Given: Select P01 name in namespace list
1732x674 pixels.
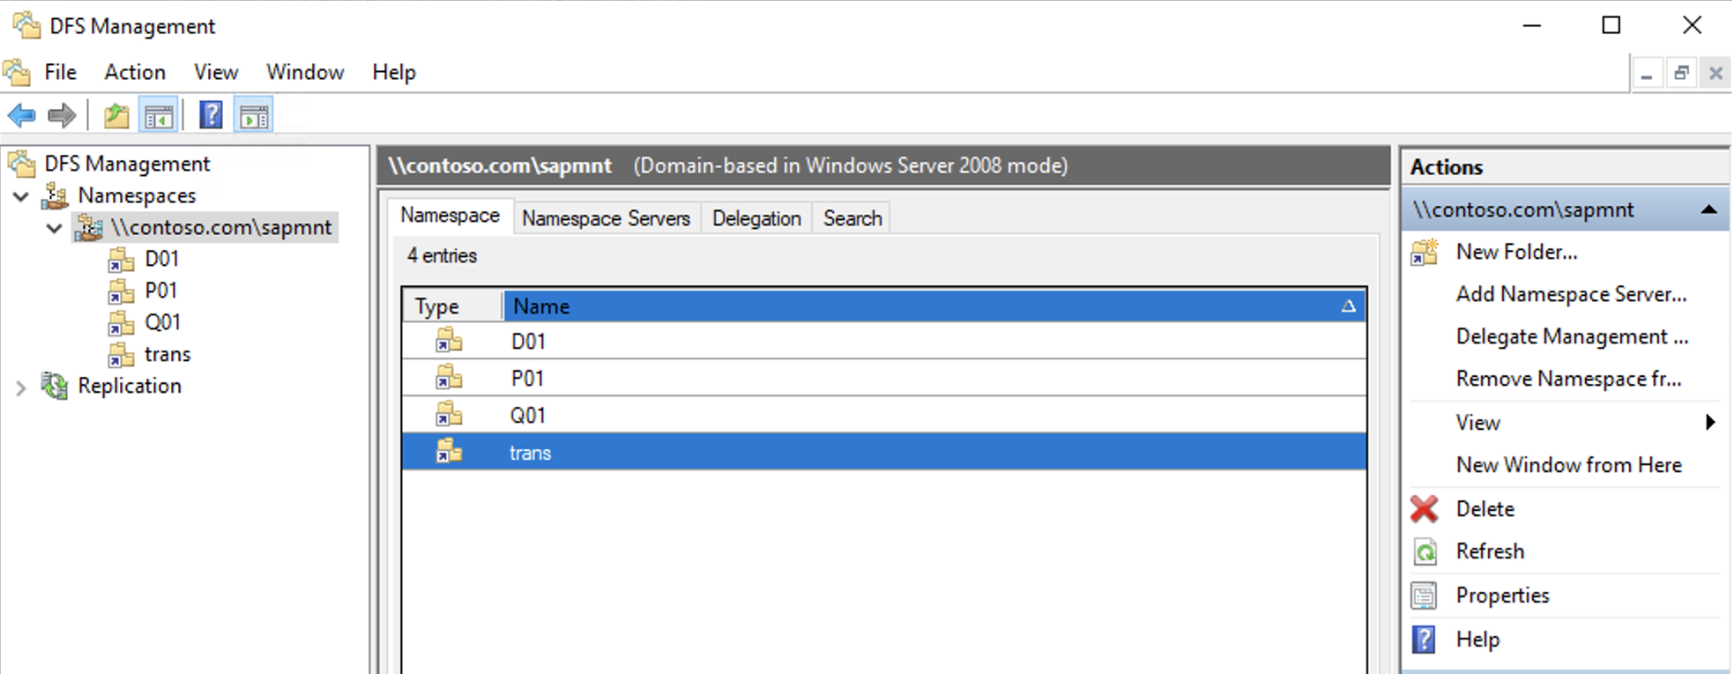Looking at the screenshot, I should coord(528,379).
